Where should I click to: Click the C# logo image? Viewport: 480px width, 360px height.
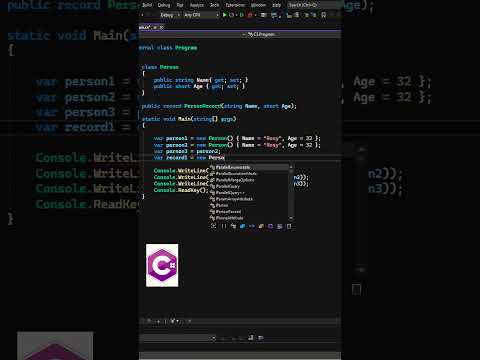162,265
